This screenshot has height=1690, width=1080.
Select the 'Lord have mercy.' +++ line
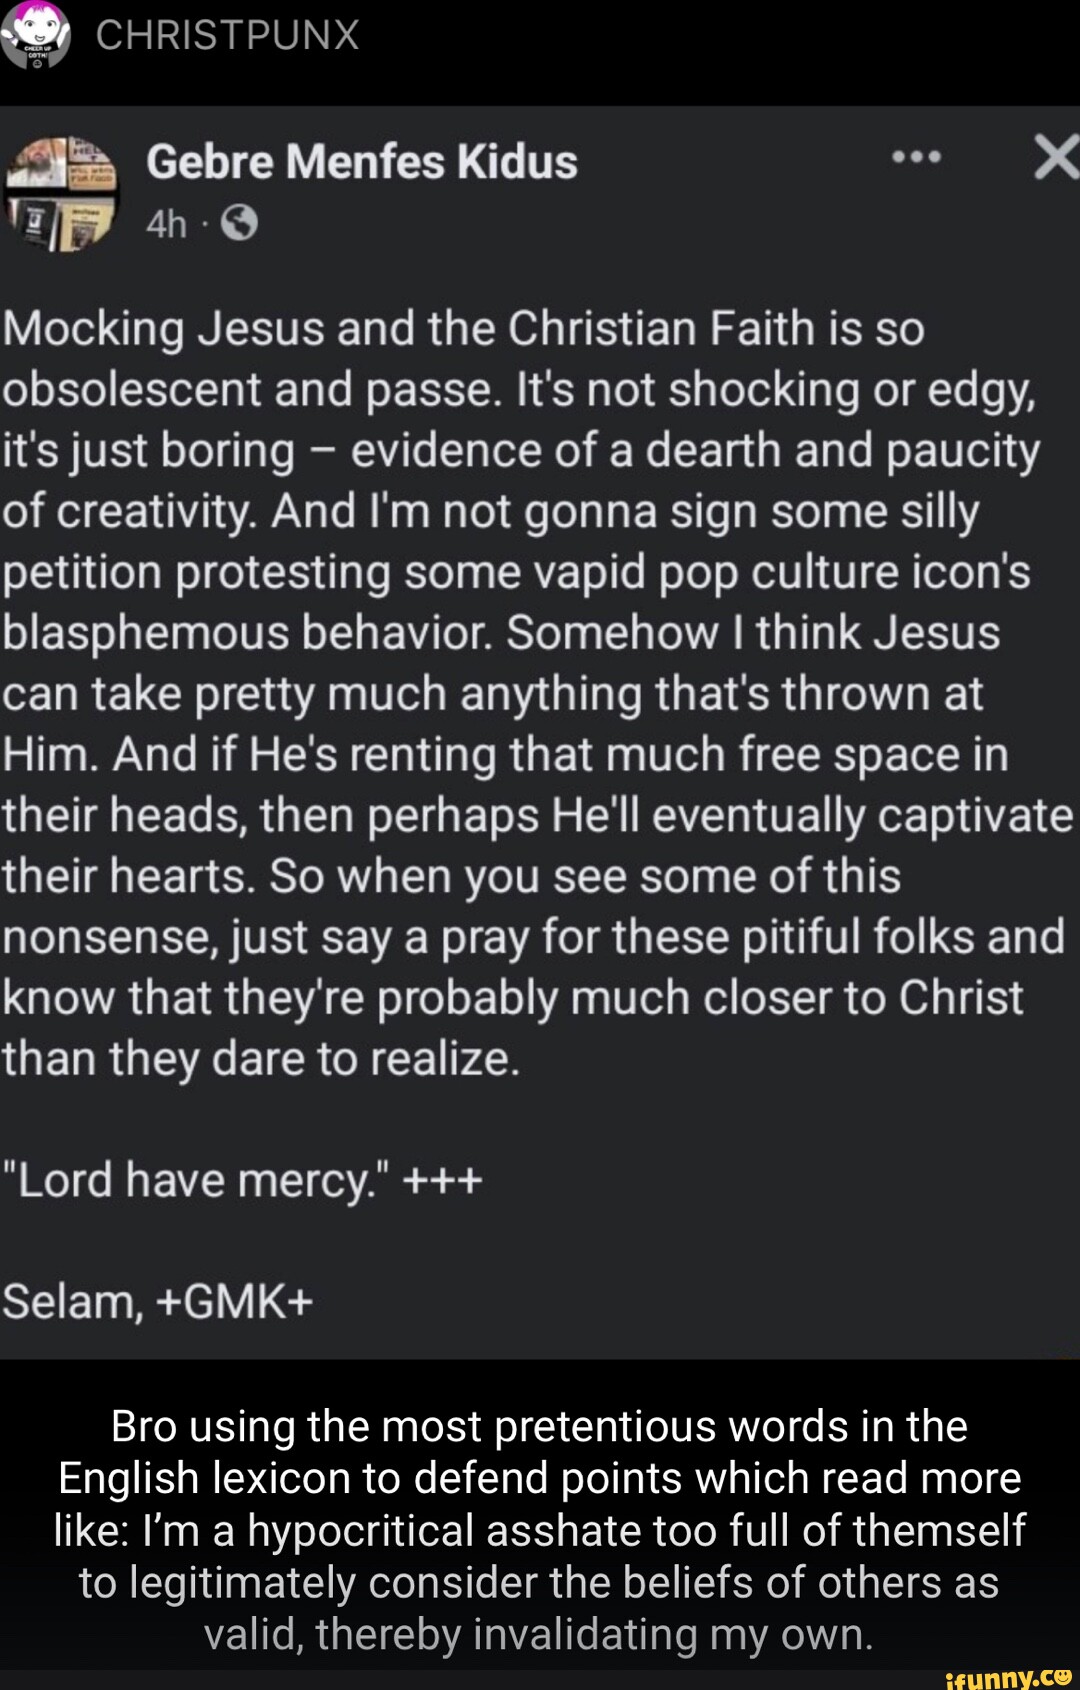point(240,1180)
